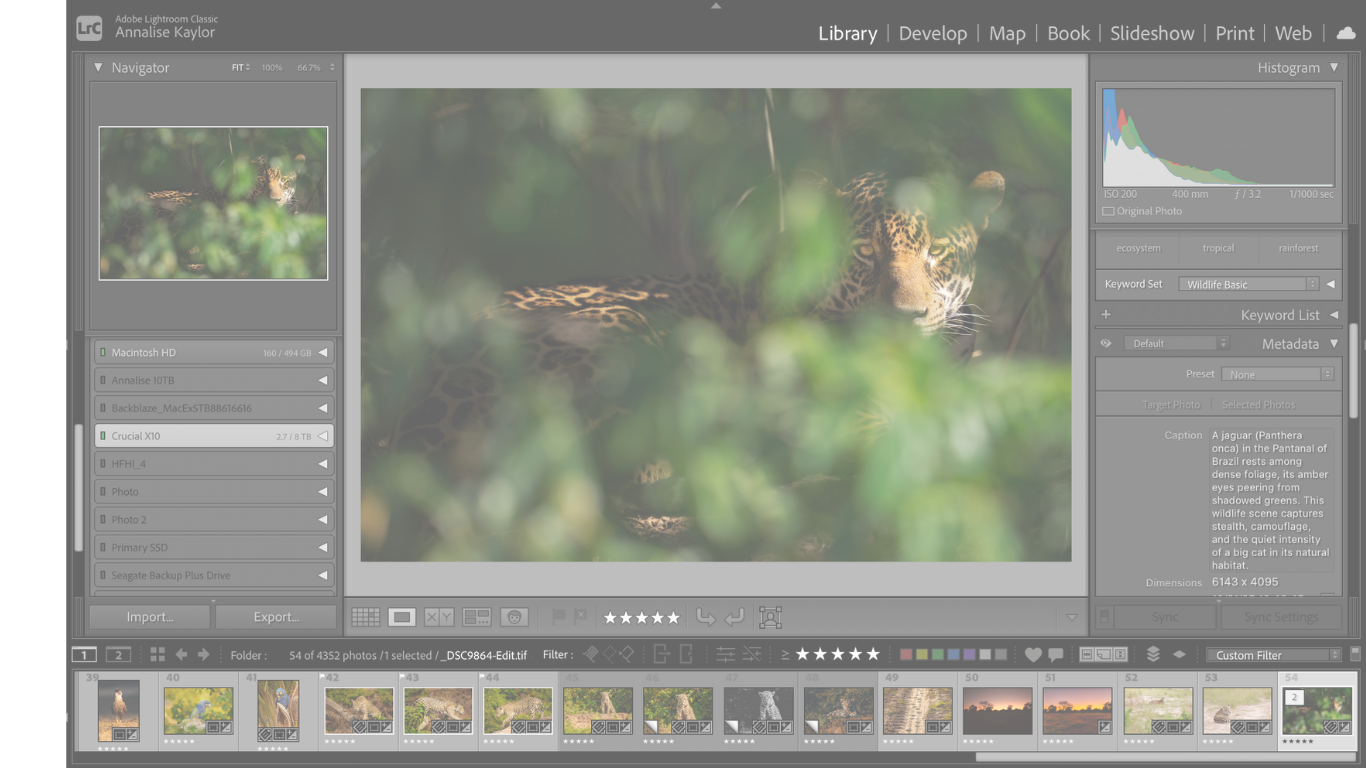Toggle the heart filter in the filmstrip bar
This screenshot has width=1366, height=768.
[1032, 653]
